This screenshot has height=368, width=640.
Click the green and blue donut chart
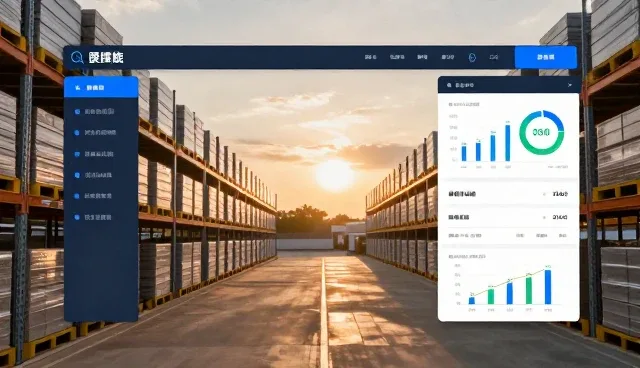(542, 132)
